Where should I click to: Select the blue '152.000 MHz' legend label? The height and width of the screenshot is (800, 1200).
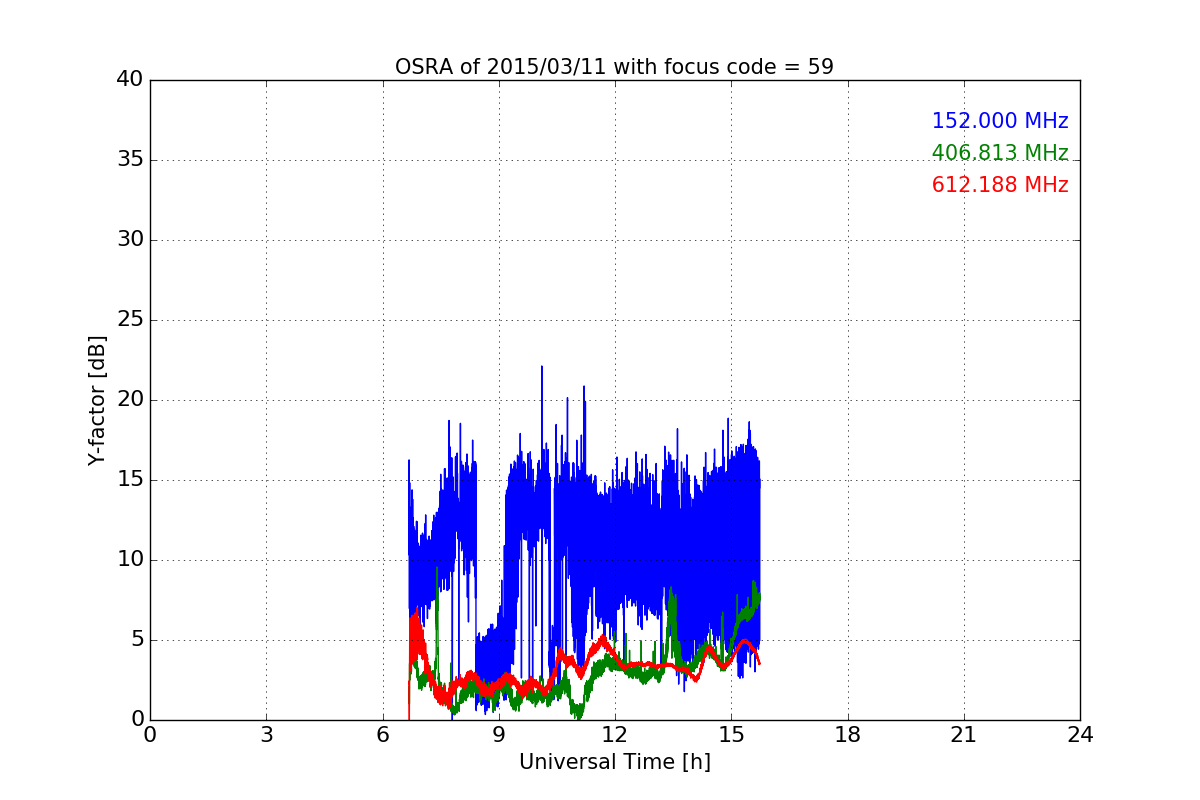click(1000, 121)
